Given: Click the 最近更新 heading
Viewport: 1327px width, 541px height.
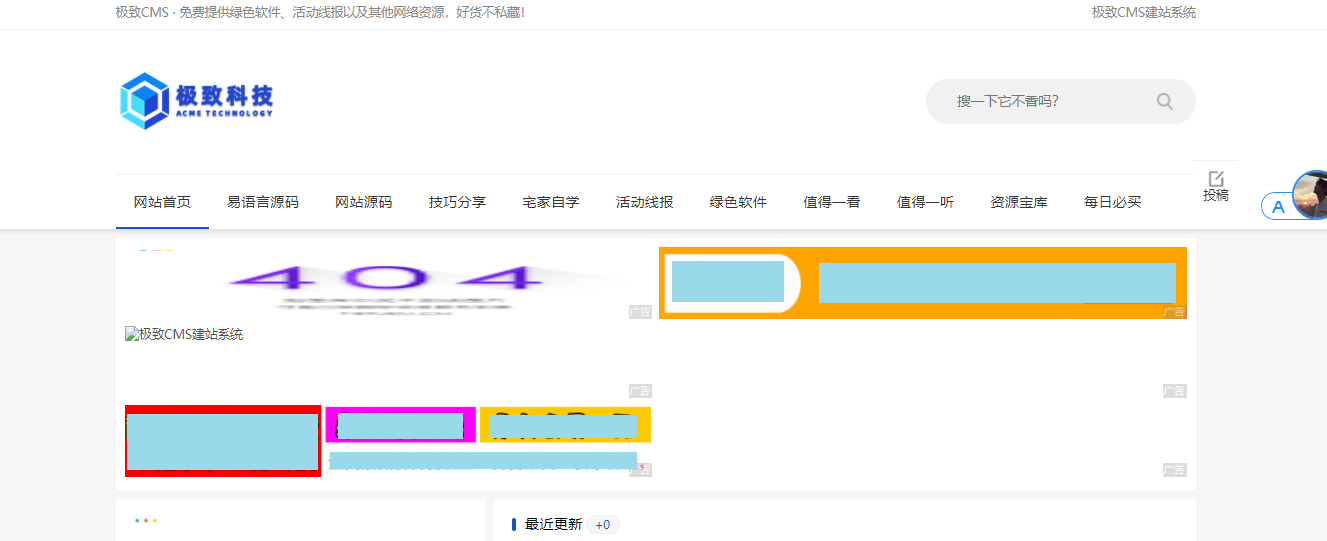Looking at the screenshot, I should [553, 524].
